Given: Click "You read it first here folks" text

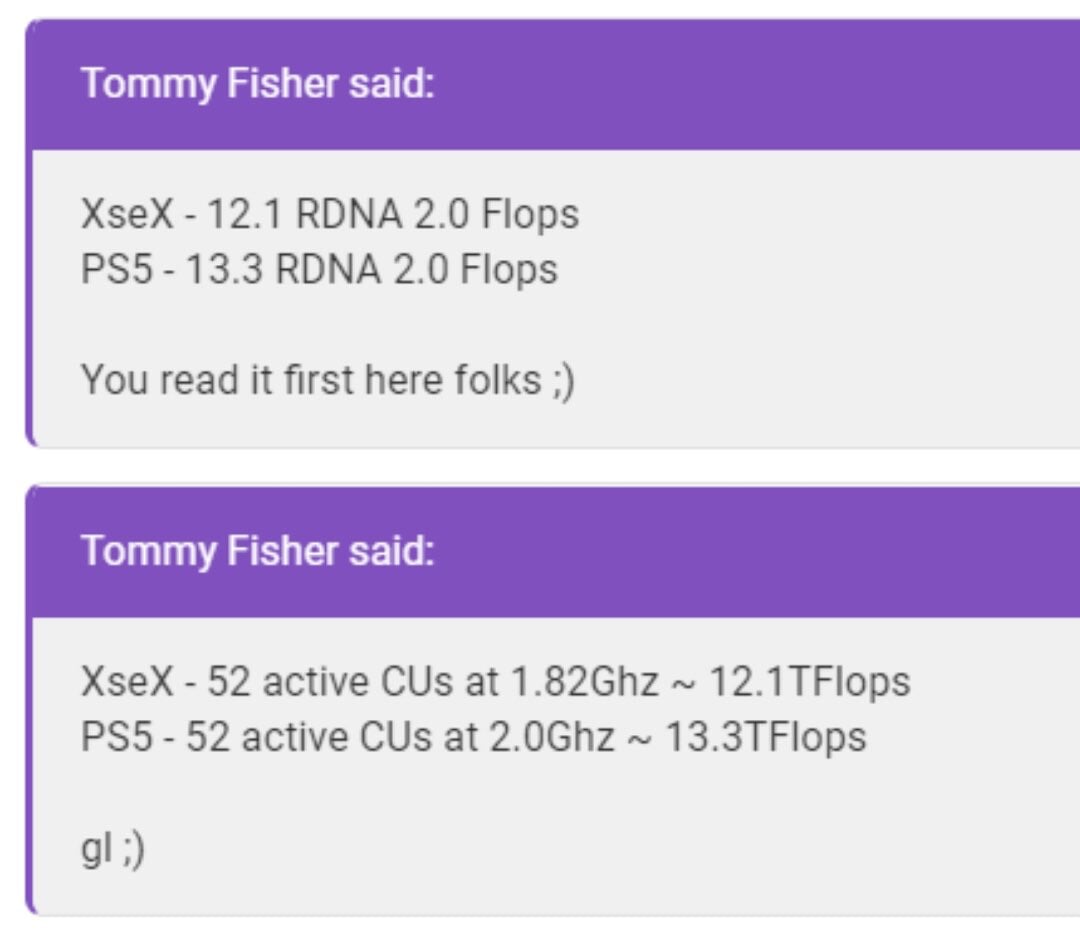Looking at the screenshot, I should point(311,379).
